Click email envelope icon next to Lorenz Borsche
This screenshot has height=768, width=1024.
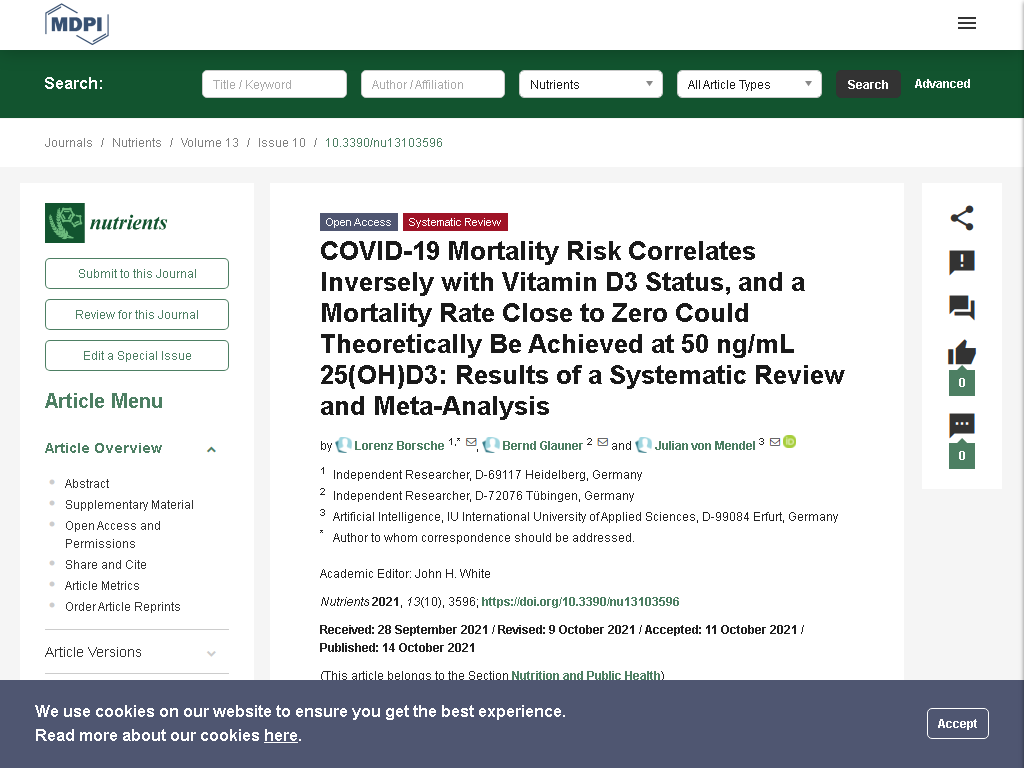[471, 442]
